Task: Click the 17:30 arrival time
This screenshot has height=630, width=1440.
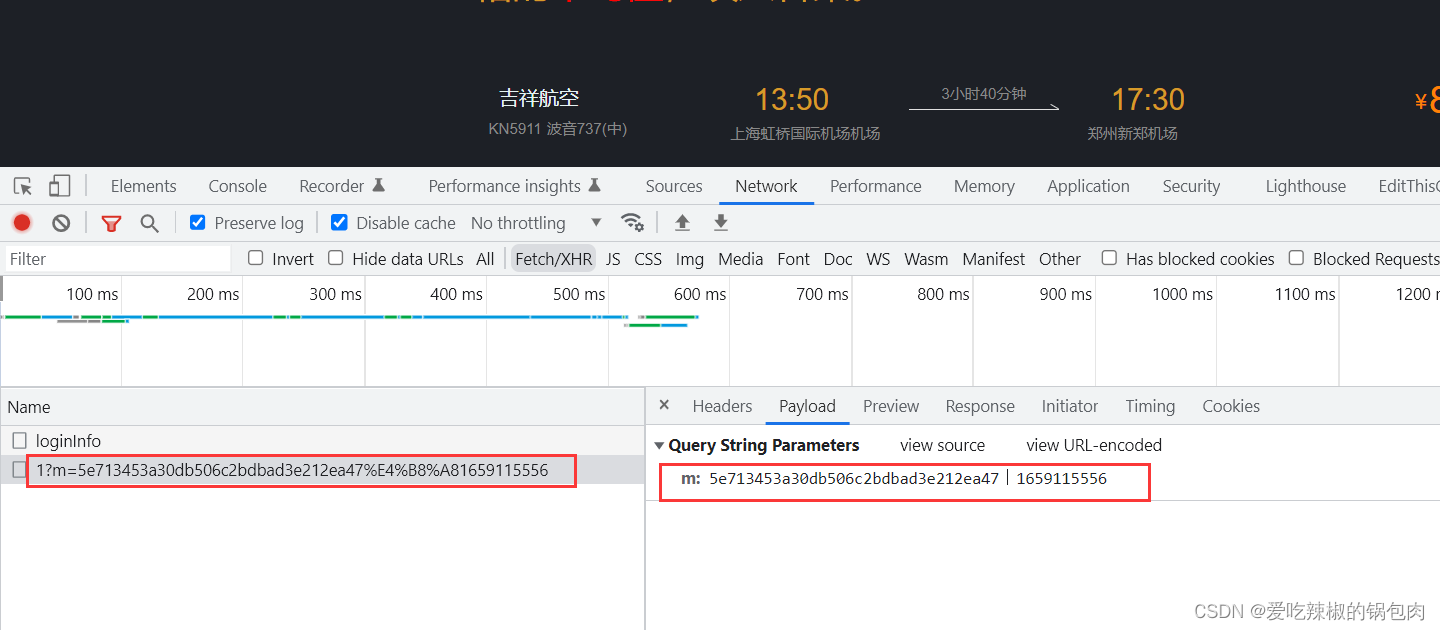Action: click(x=1148, y=99)
